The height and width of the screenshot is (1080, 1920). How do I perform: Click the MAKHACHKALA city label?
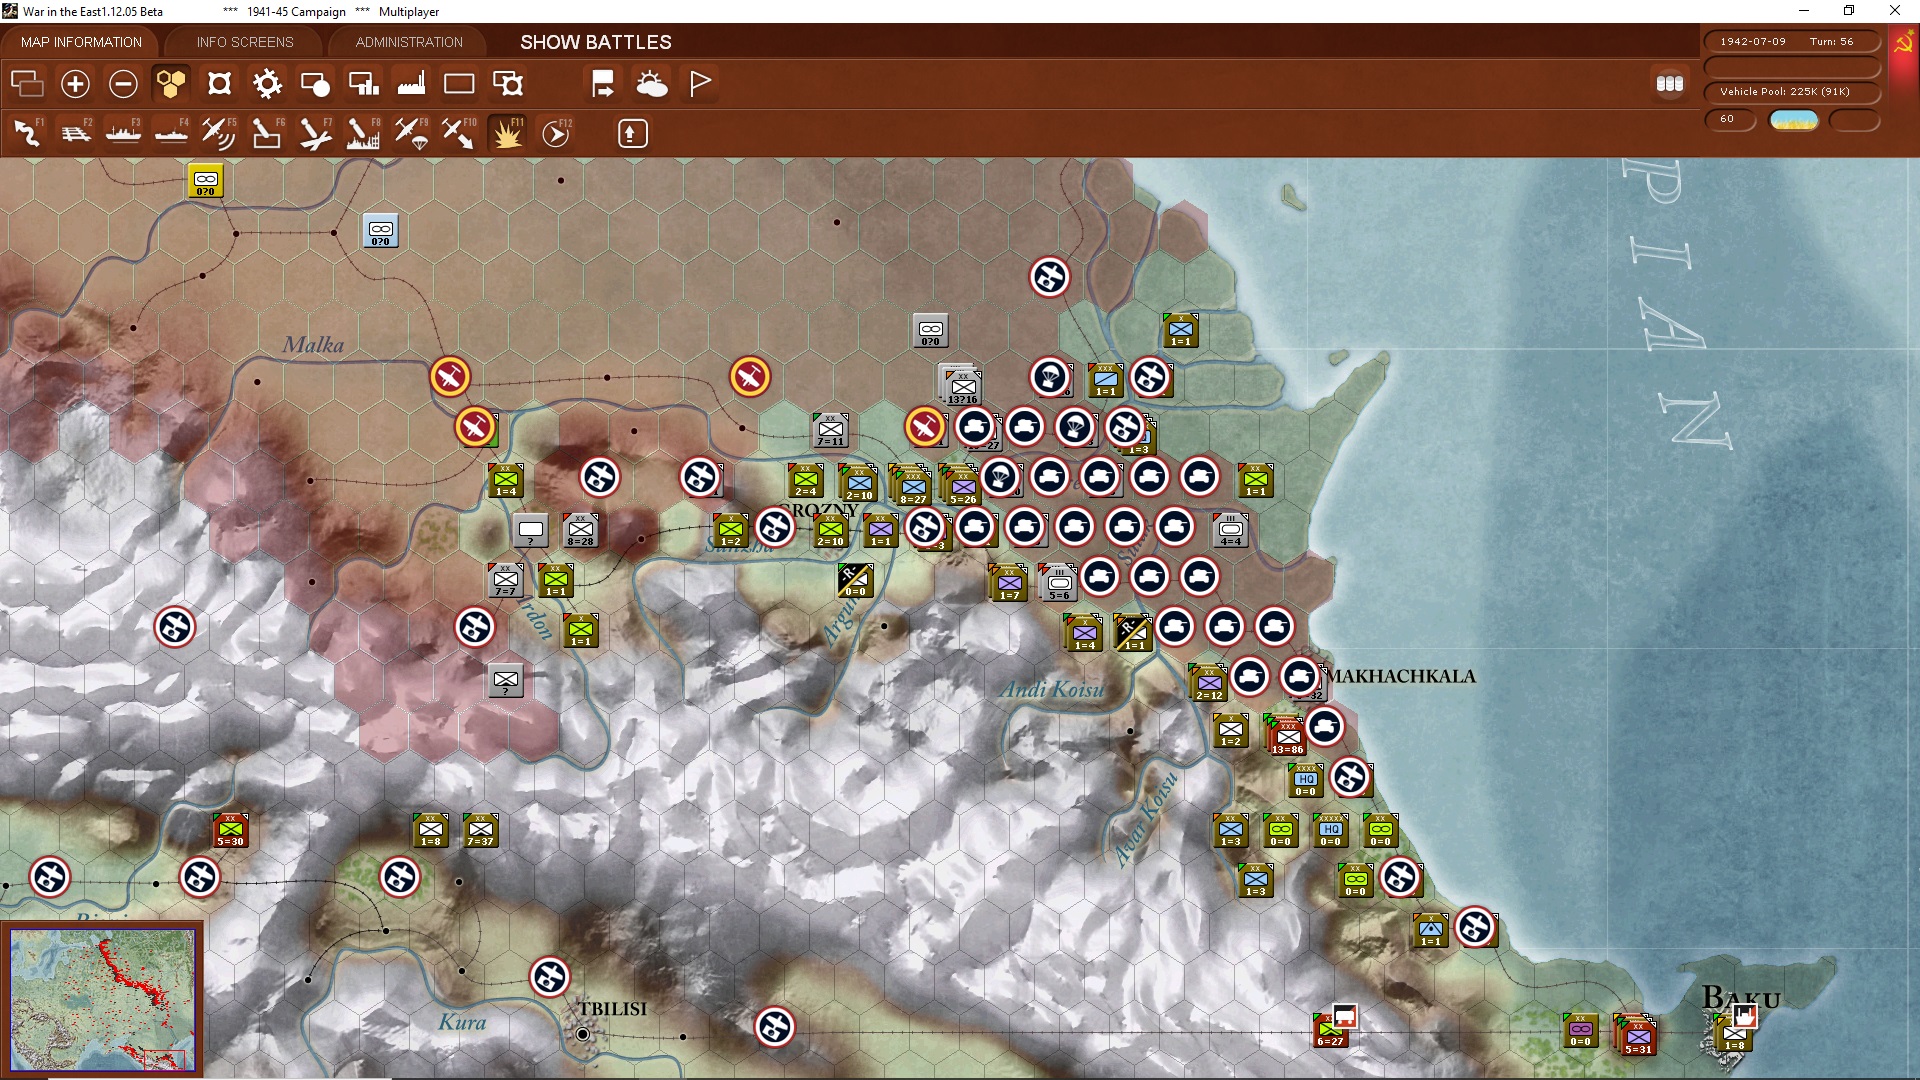[x=1401, y=676]
